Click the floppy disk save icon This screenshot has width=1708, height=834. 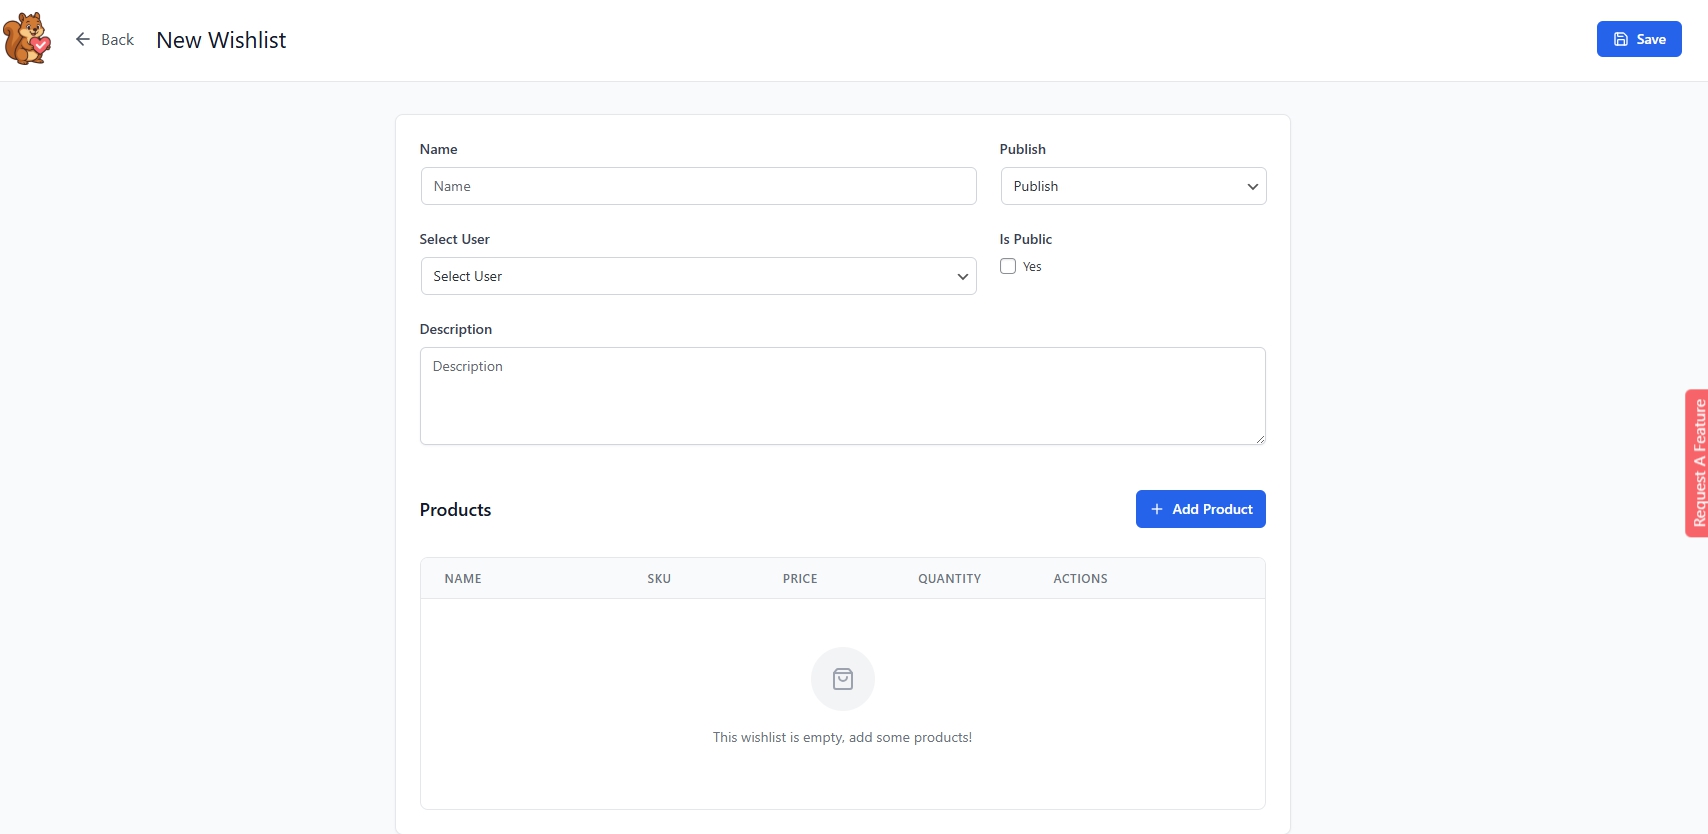(1621, 39)
